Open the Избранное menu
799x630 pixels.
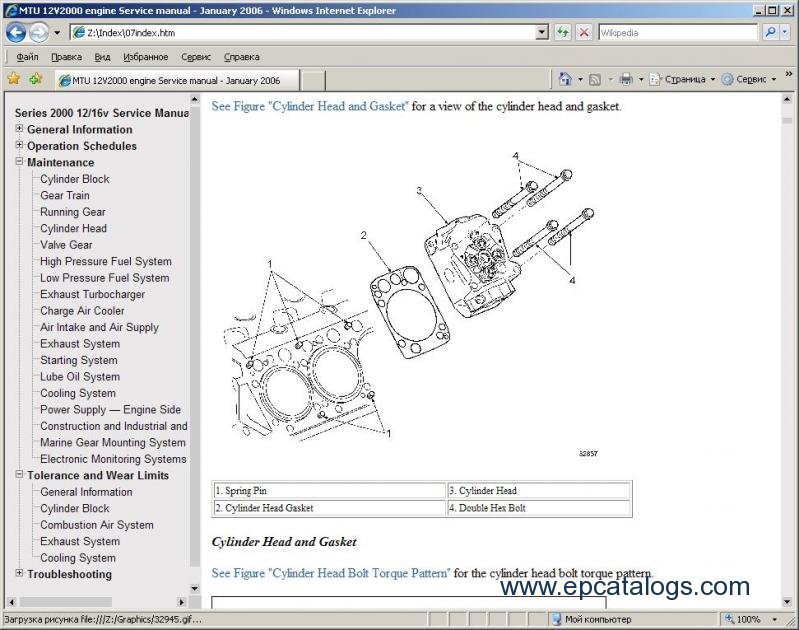145,57
